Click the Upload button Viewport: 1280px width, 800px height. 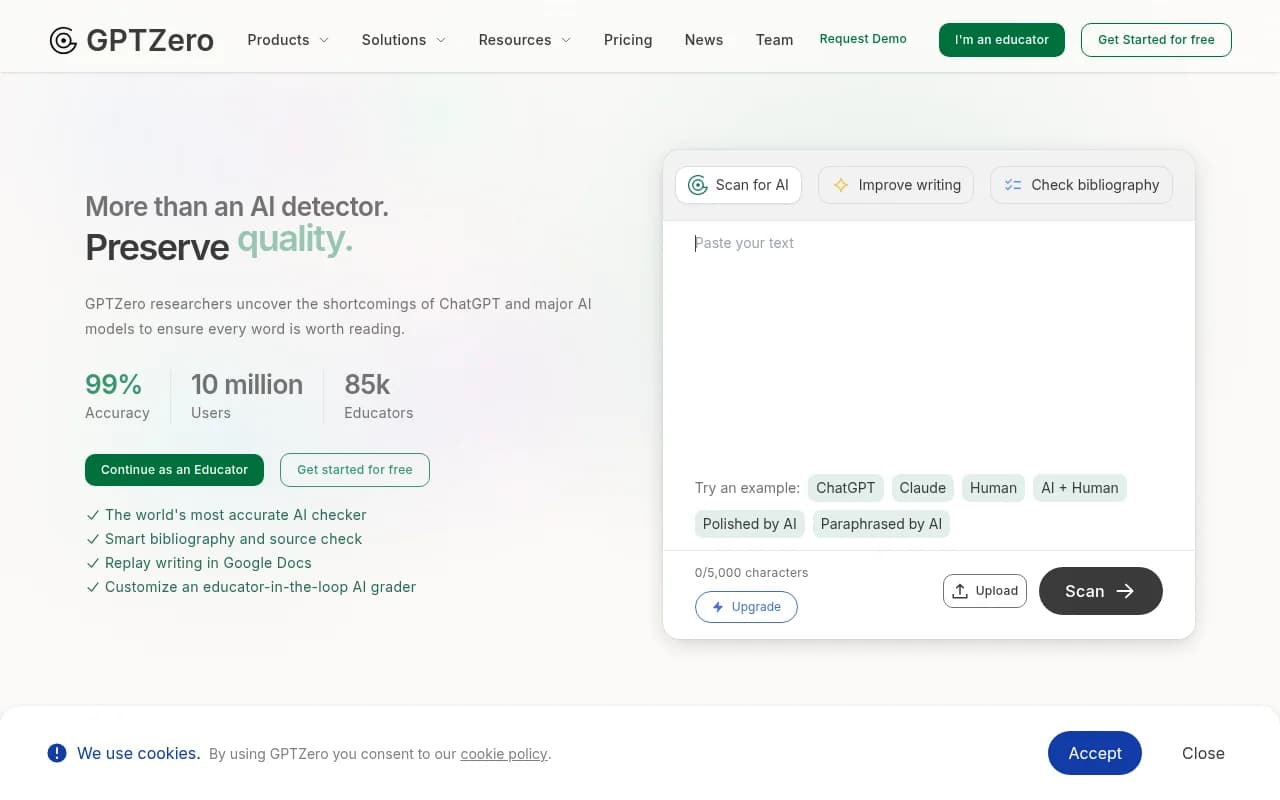click(x=984, y=591)
